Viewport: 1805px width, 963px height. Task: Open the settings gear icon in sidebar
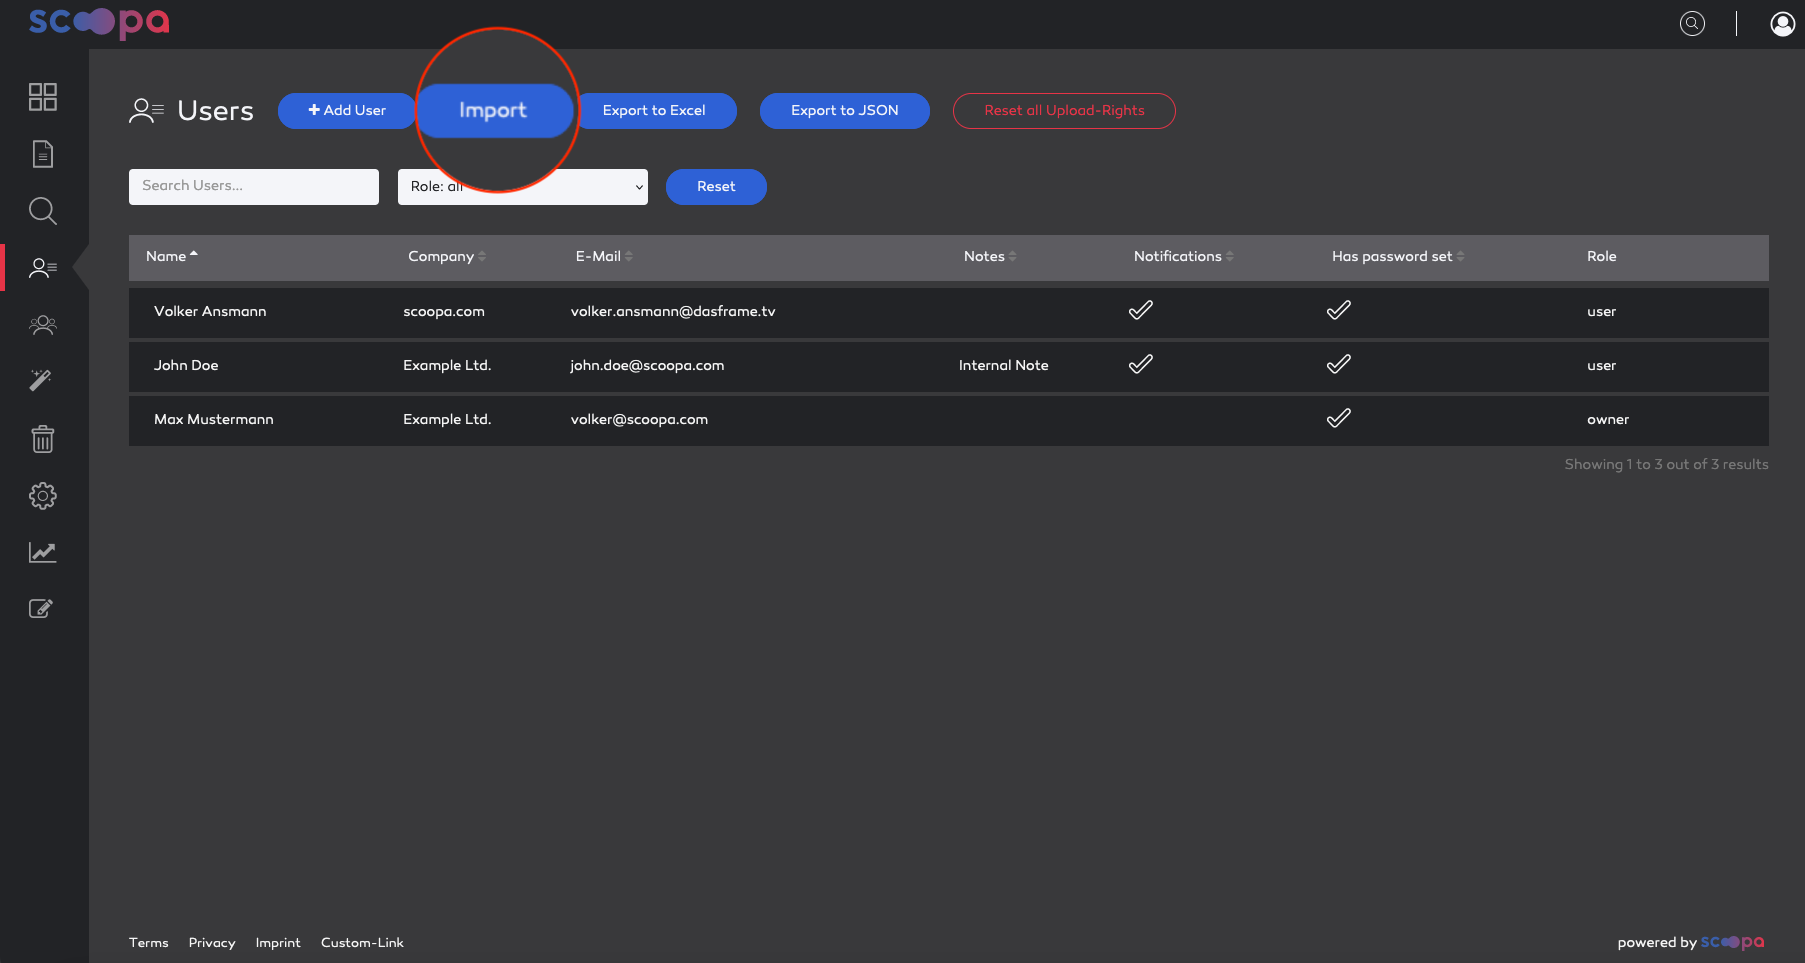point(43,496)
